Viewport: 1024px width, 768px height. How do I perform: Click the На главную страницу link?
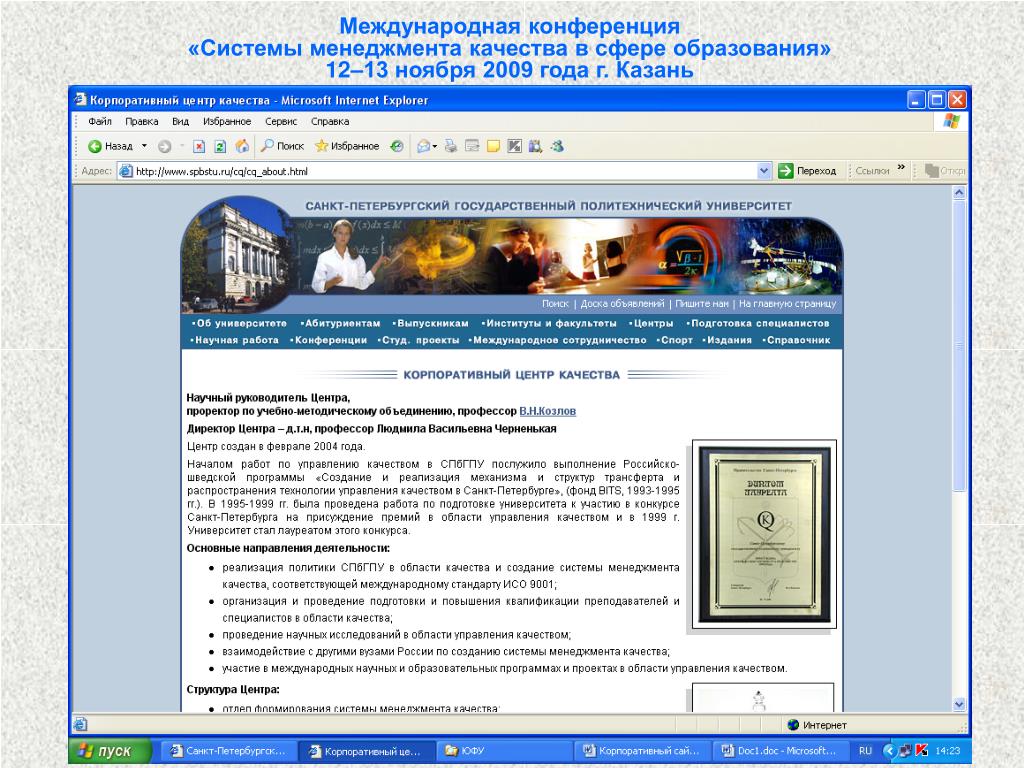coord(788,304)
